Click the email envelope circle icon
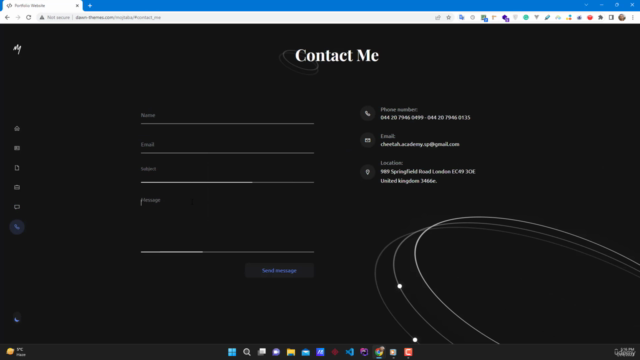The image size is (640, 360). click(367, 140)
